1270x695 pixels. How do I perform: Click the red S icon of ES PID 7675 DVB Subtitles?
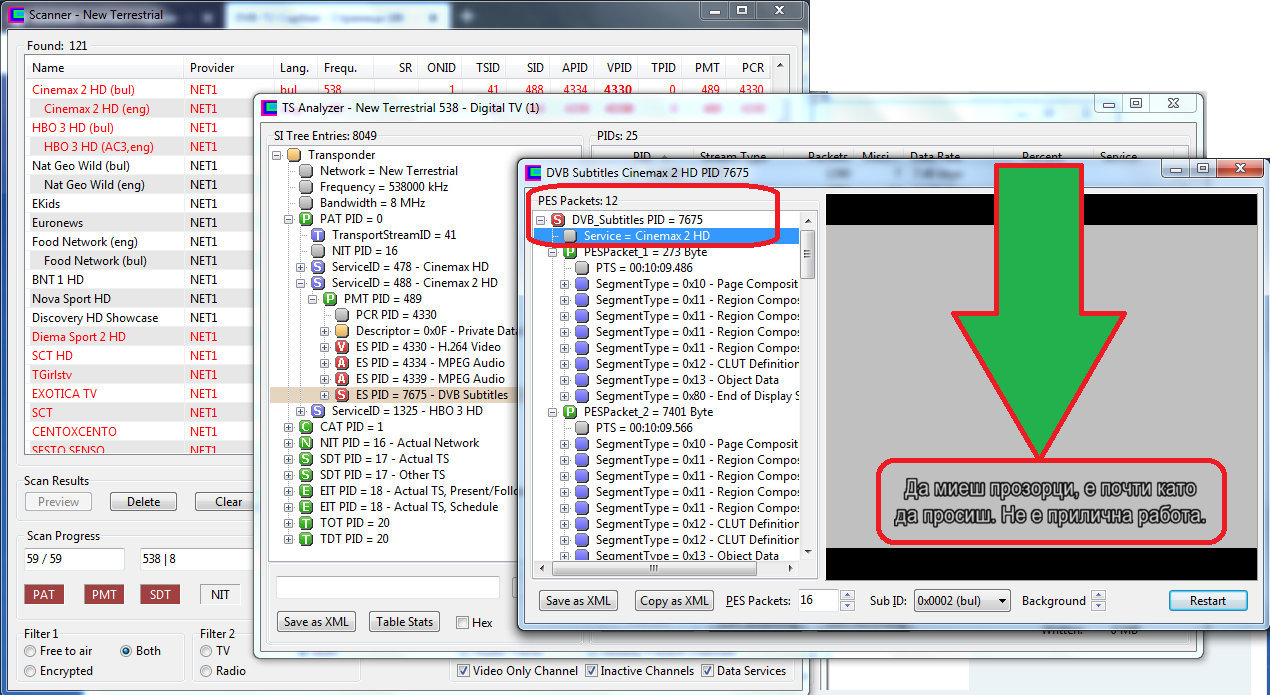(x=342, y=395)
